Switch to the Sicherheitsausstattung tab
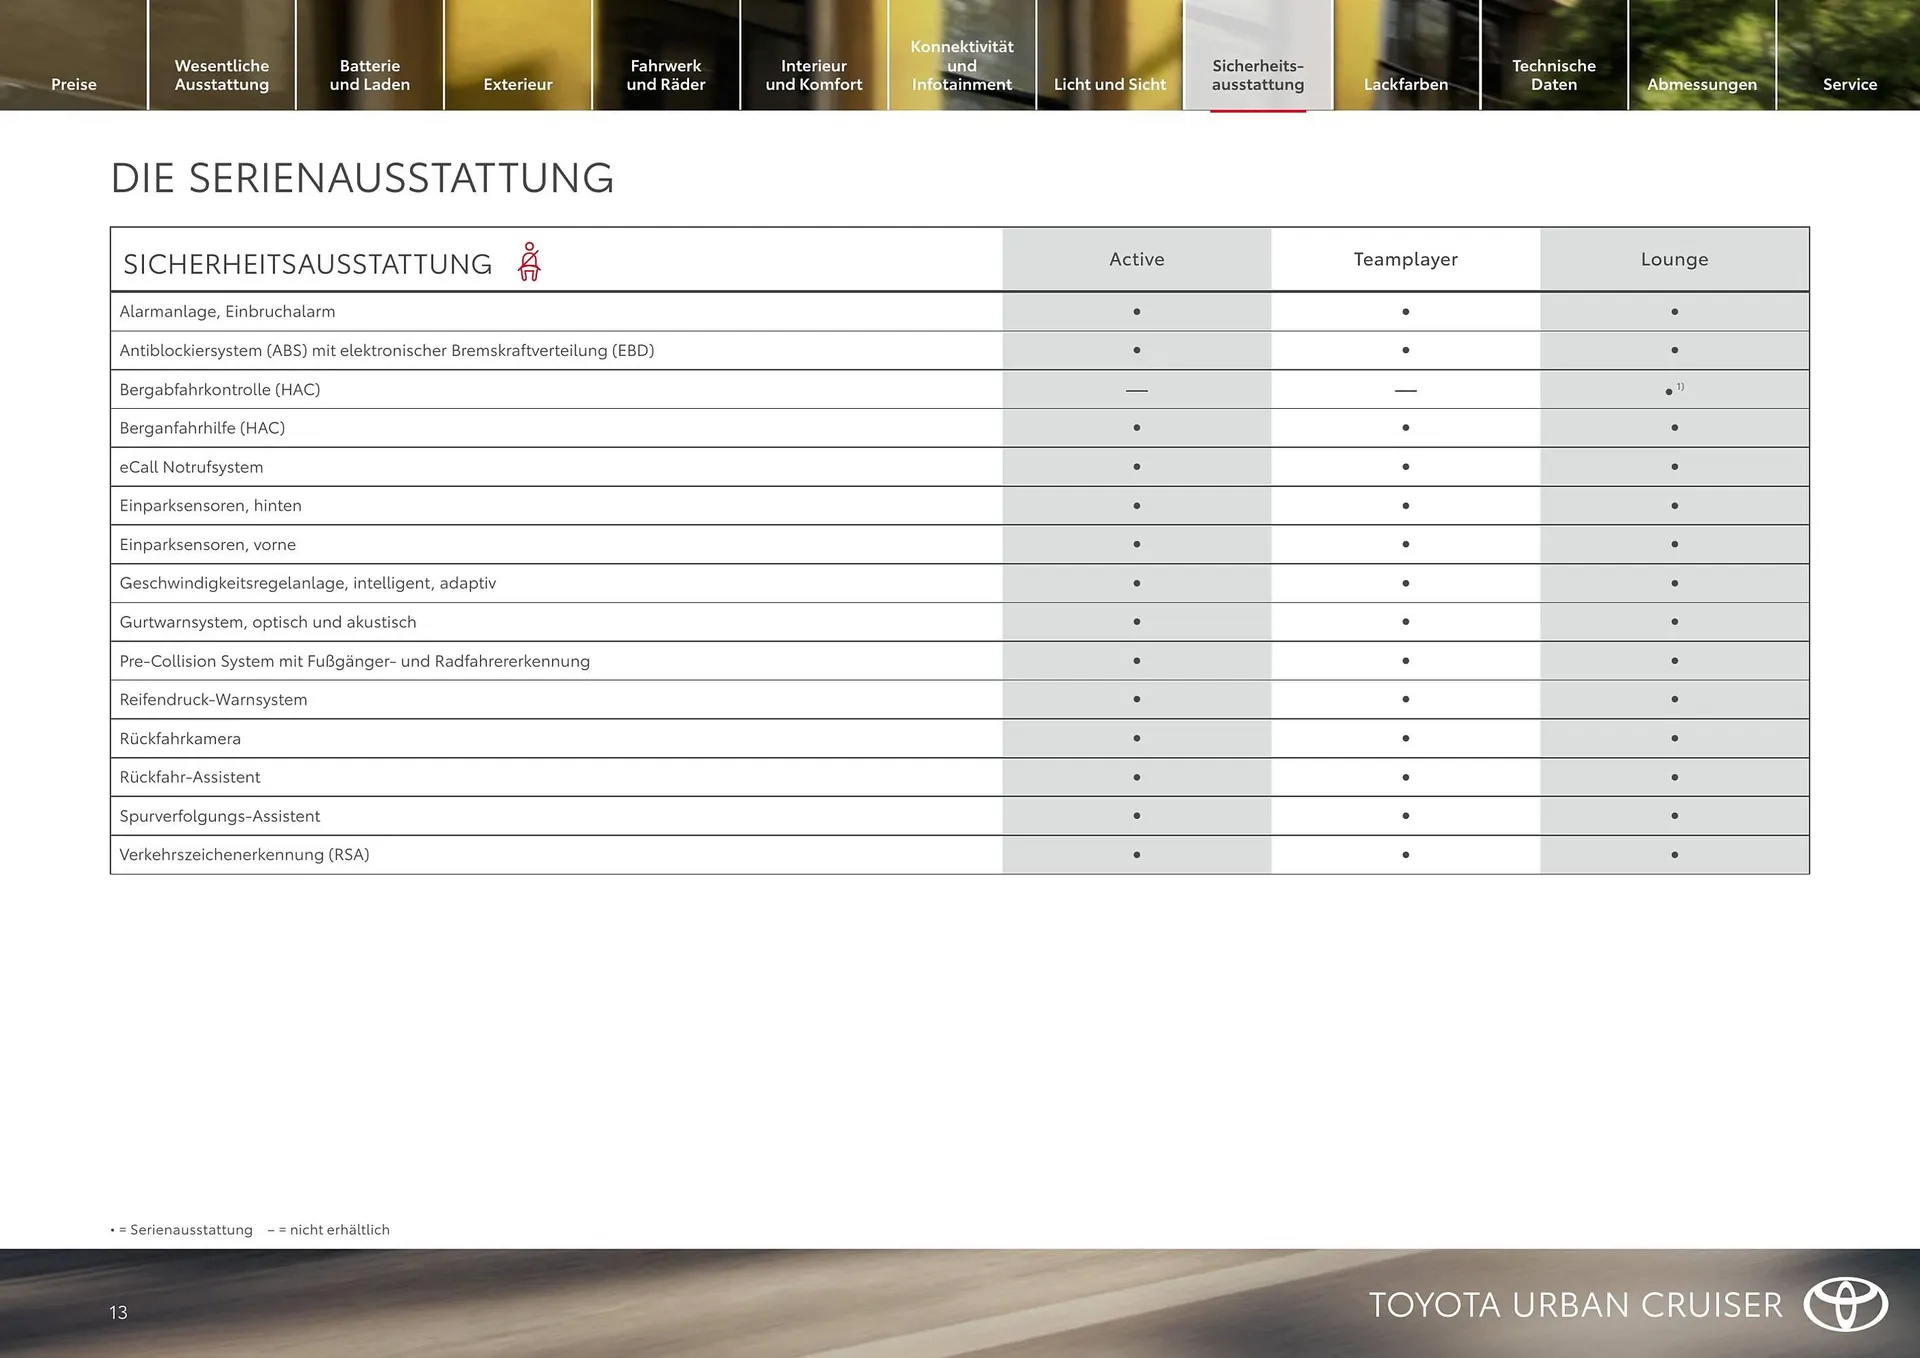 coord(1257,75)
